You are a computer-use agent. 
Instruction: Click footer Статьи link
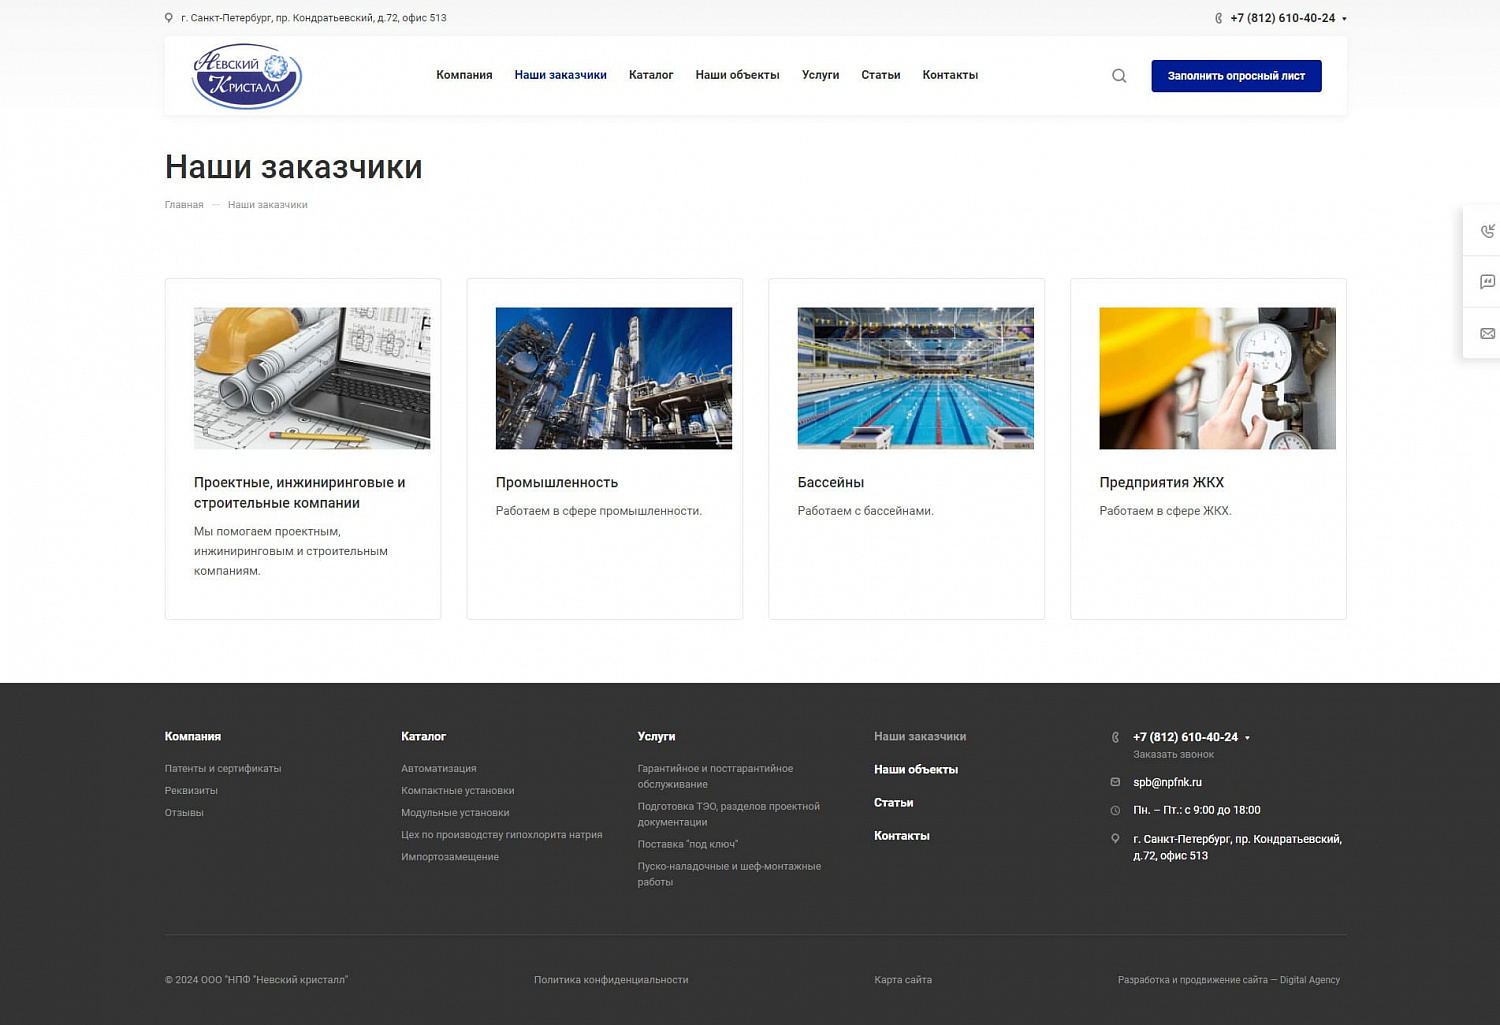click(894, 803)
